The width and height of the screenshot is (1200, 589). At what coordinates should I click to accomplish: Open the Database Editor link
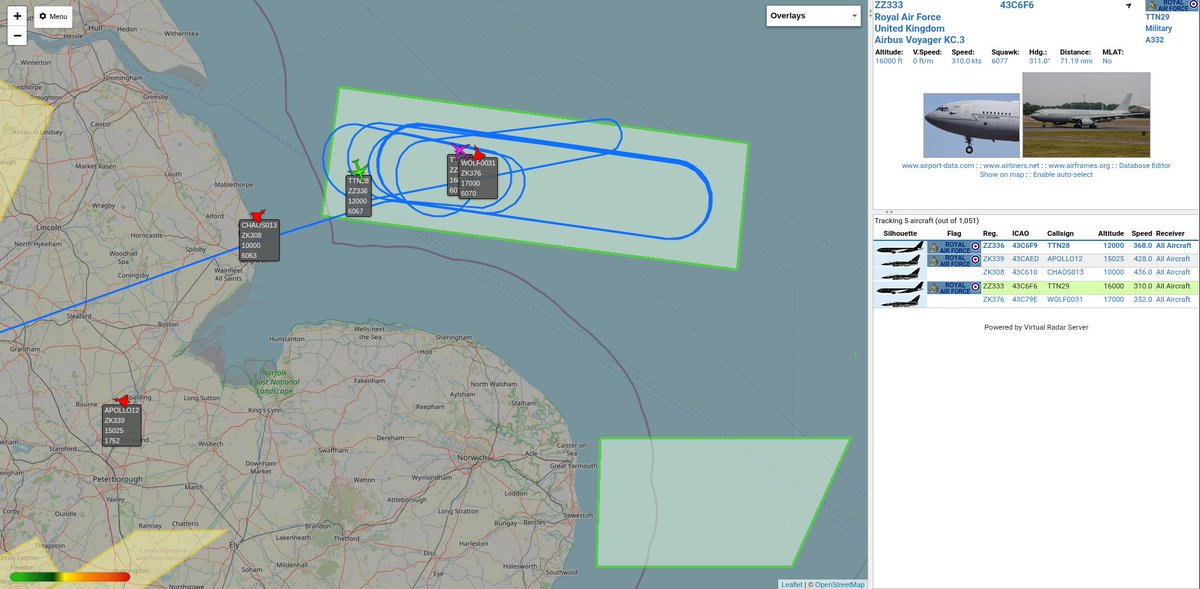point(1145,165)
